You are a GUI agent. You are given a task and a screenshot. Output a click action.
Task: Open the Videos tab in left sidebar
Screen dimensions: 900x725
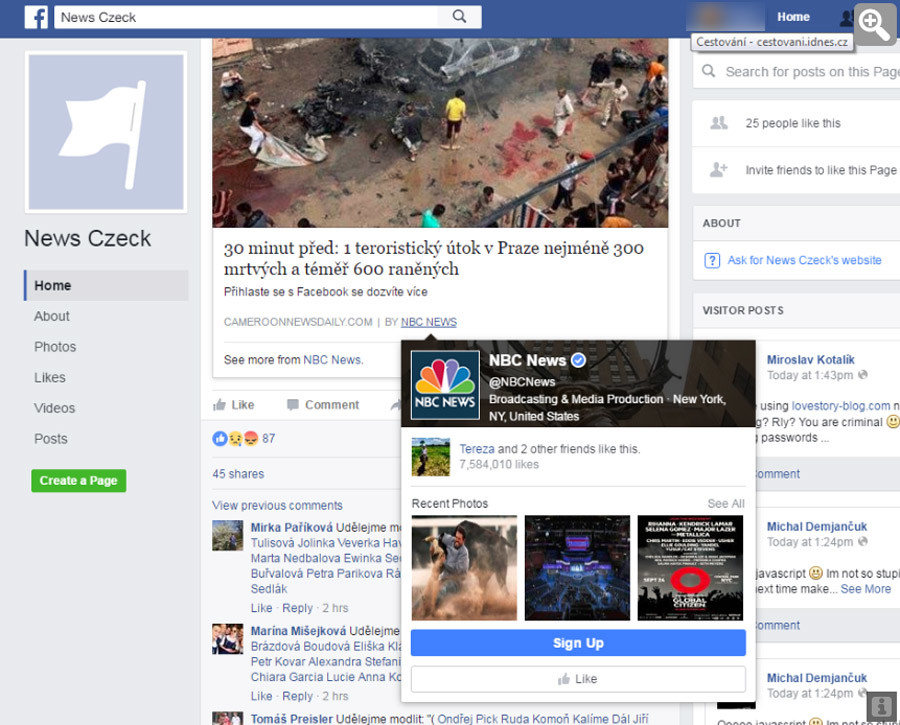55,408
